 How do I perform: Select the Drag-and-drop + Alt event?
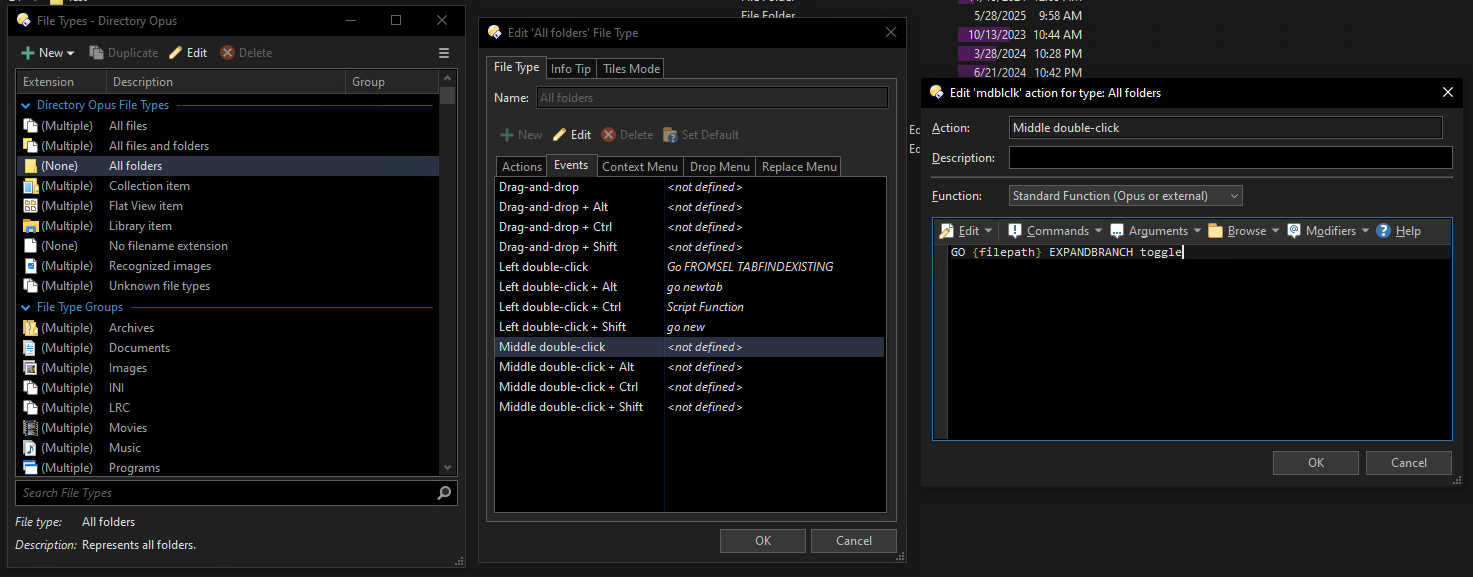click(x=690, y=207)
